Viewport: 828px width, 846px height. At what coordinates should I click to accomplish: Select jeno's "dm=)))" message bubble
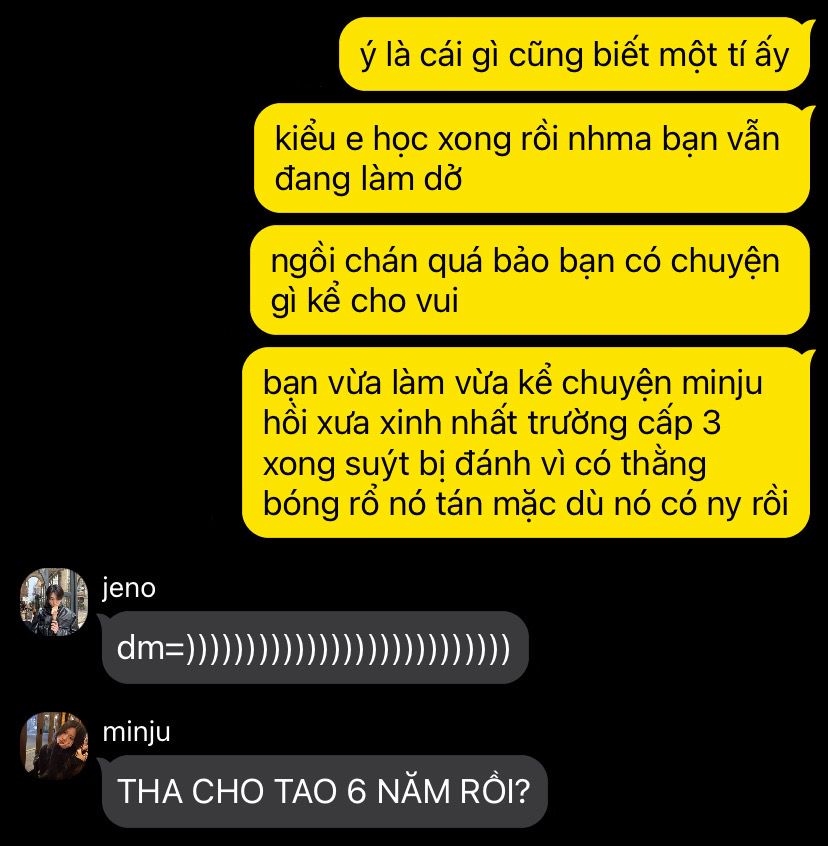pyautogui.click(x=314, y=647)
